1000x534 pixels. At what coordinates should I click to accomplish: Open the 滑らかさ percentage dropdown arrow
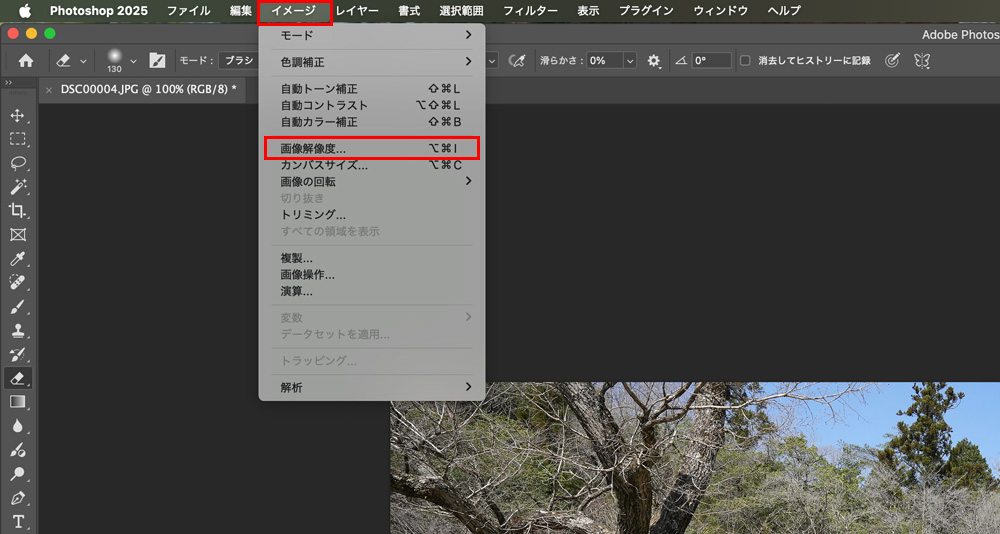click(631, 61)
